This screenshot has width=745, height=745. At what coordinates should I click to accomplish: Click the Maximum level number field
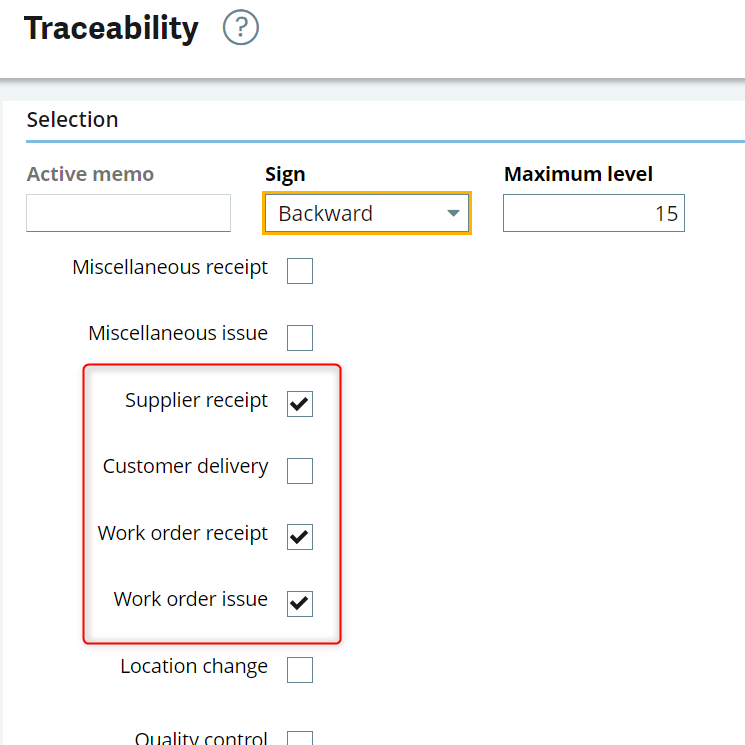coord(593,213)
